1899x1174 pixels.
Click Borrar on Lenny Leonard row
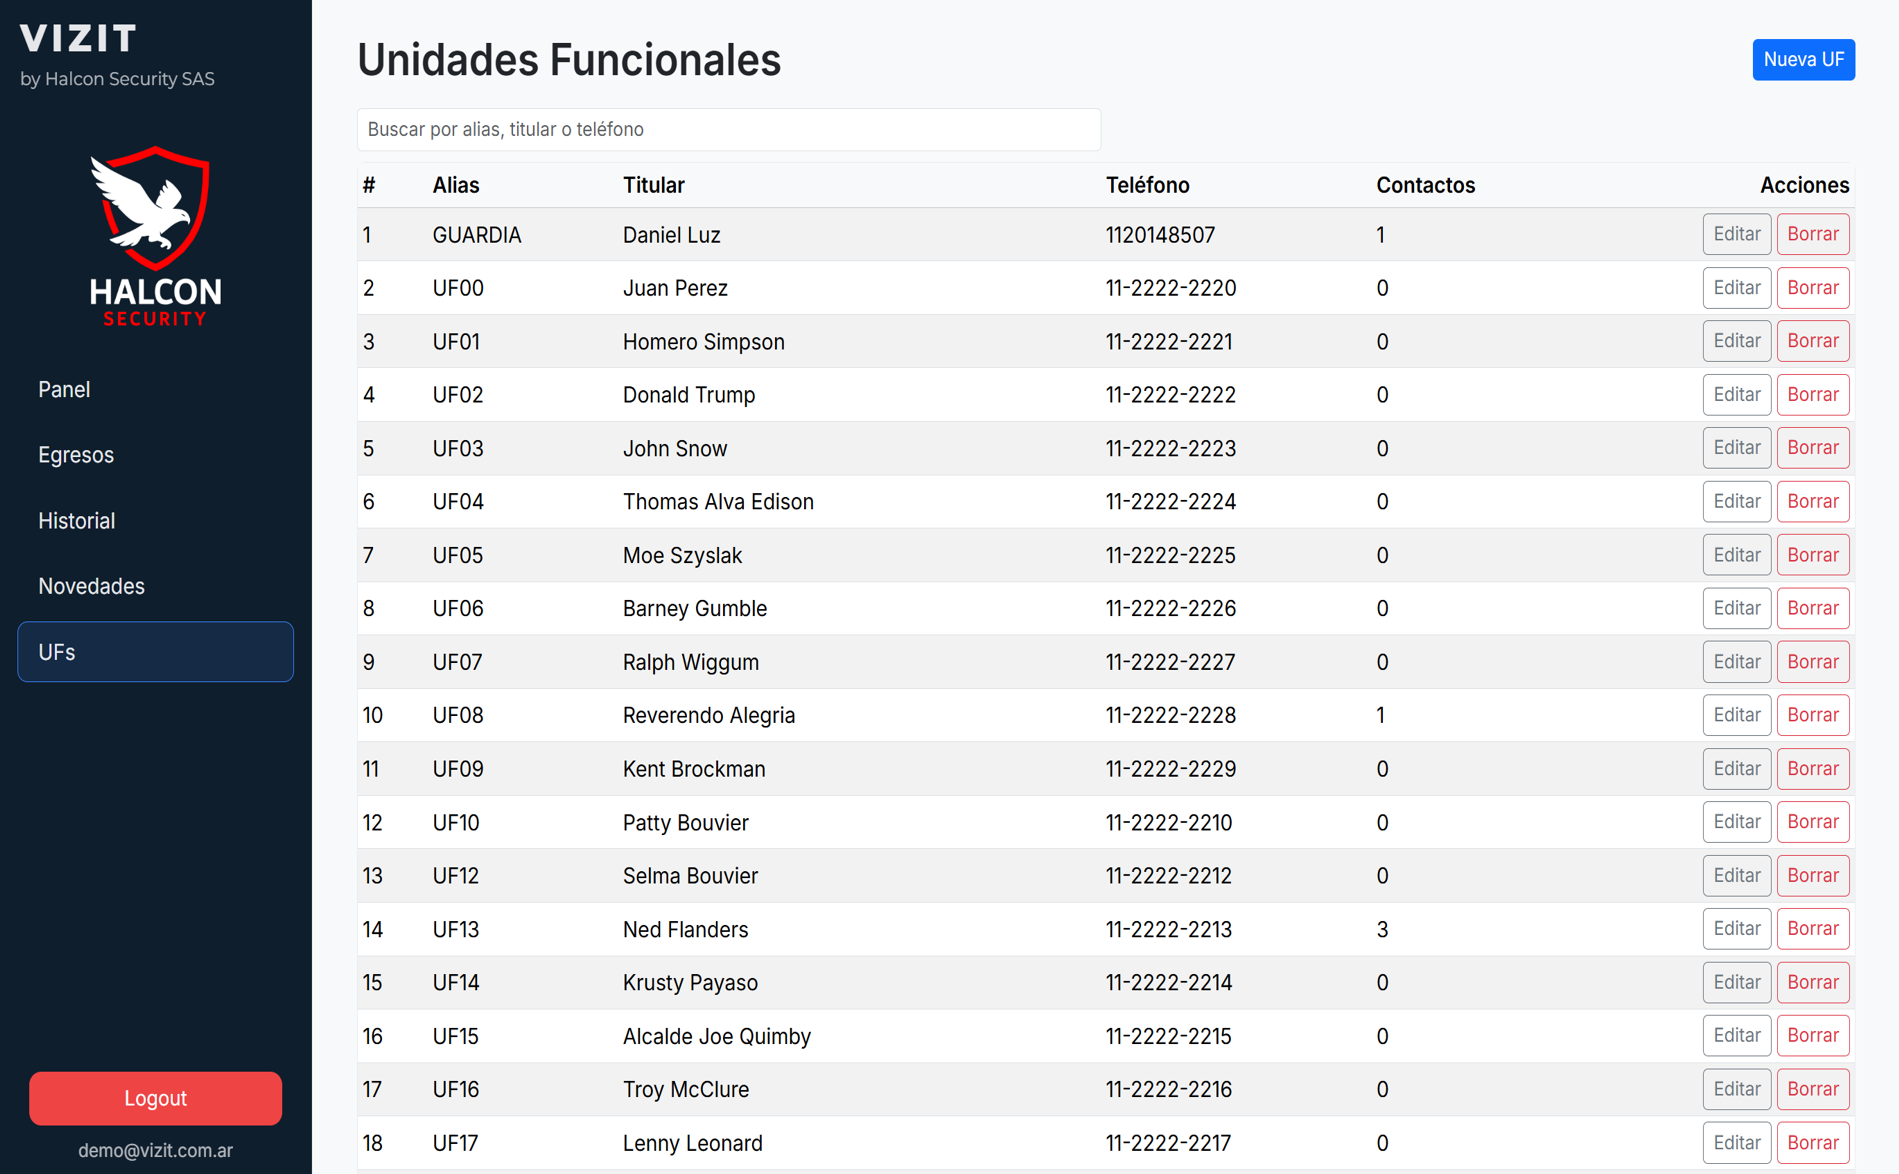(x=1812, y=1143)
